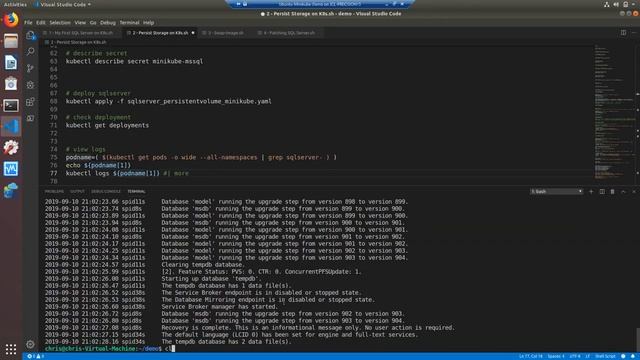Open the Go menu
The width and height of the screenshot is (640, 360).
click(93, 23)
